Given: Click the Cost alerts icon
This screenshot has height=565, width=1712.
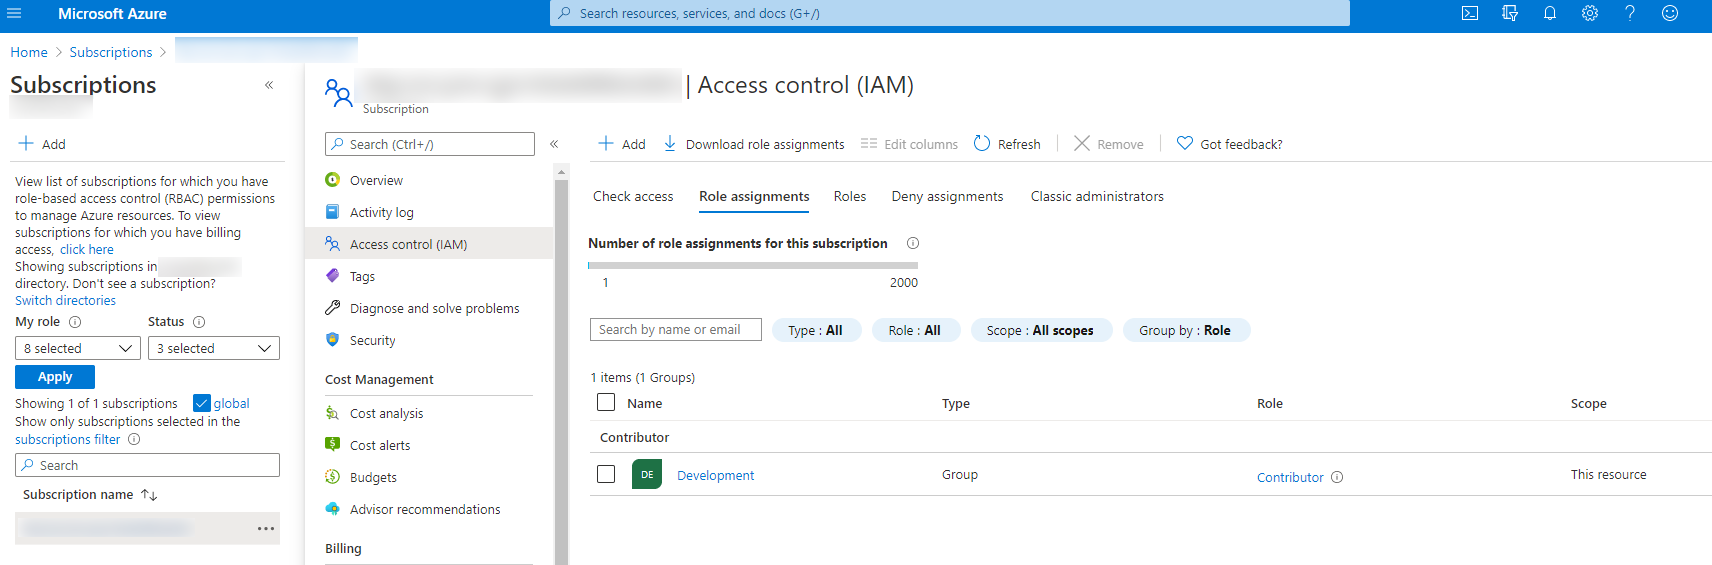Looking at the screenshot, I should [x=333, y=445].
